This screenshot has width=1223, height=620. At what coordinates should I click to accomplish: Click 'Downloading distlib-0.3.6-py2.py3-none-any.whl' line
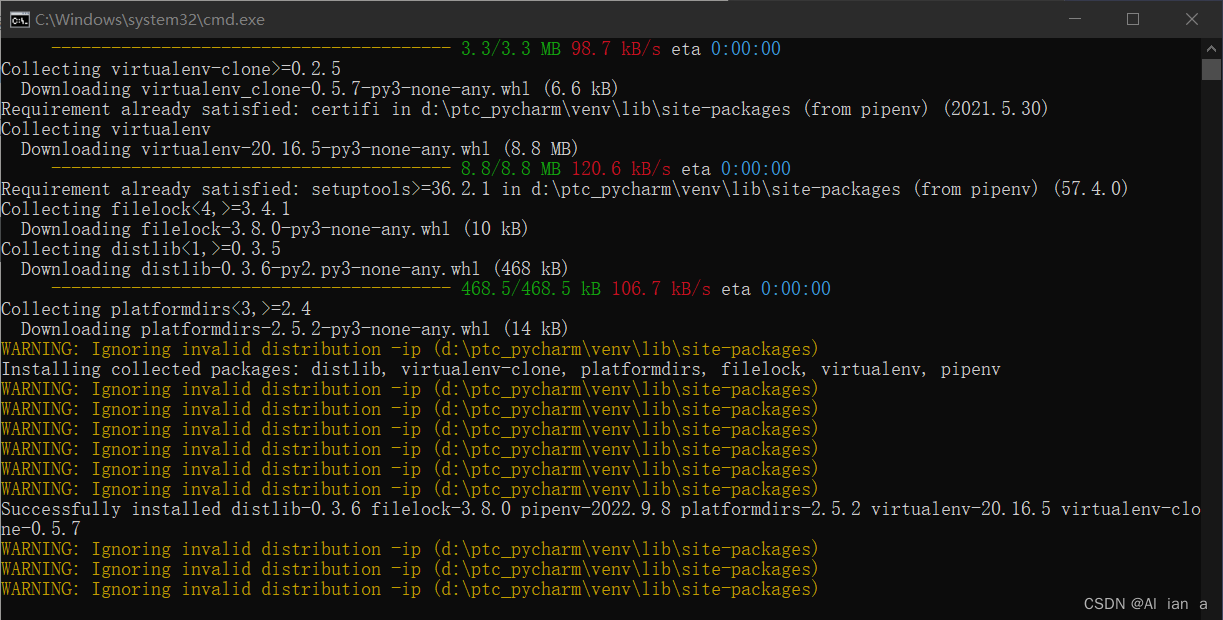(294, 269)
